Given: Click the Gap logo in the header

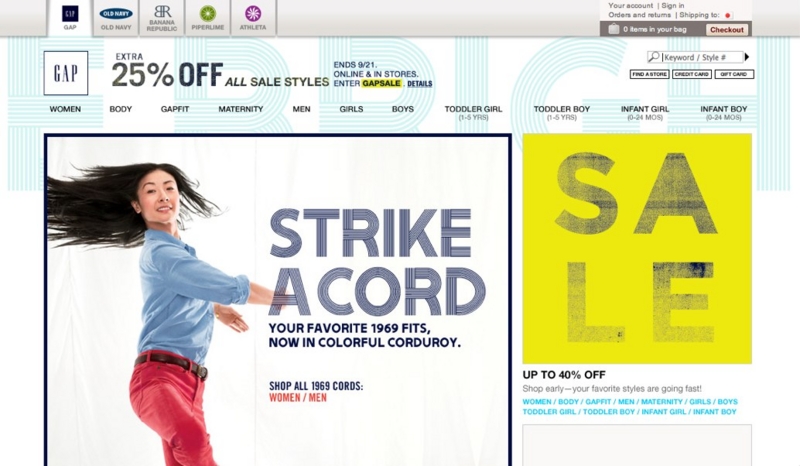Looking at the screenshot, I should 66,73.
